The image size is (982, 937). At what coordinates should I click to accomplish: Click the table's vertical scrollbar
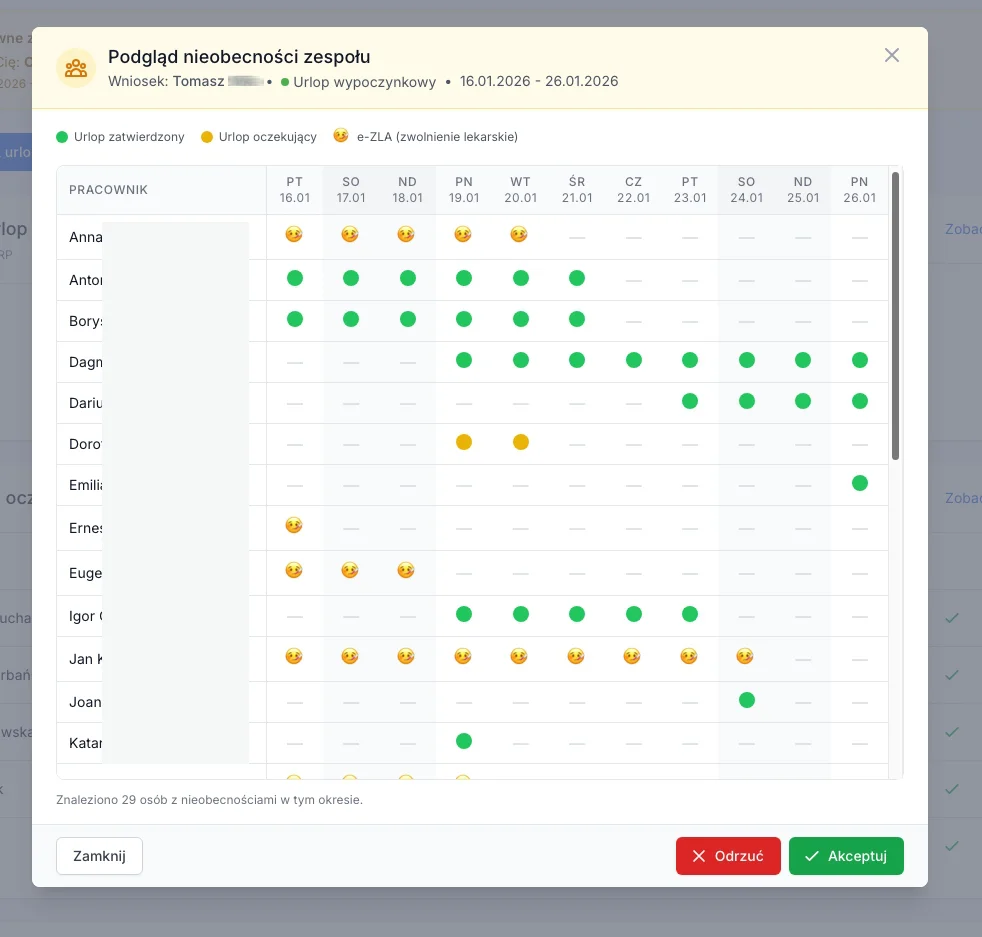pos(895,316)
